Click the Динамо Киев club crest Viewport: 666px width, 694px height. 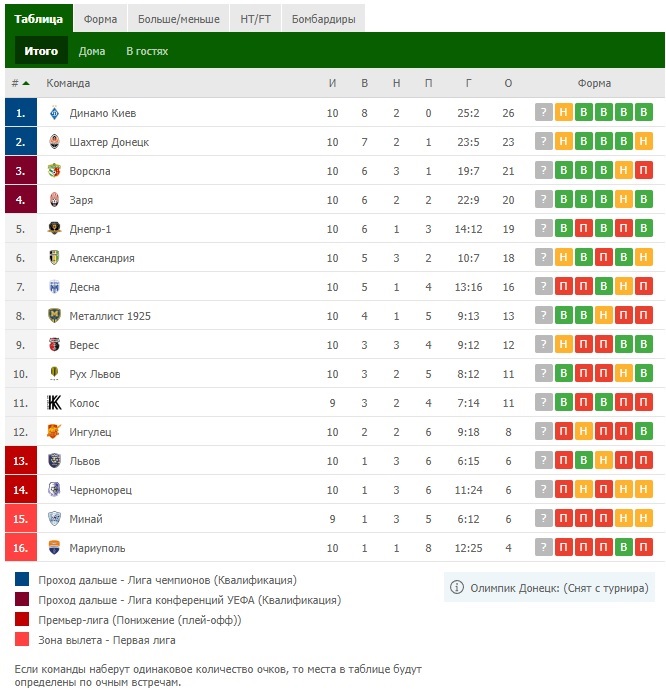tap(54, 113)
